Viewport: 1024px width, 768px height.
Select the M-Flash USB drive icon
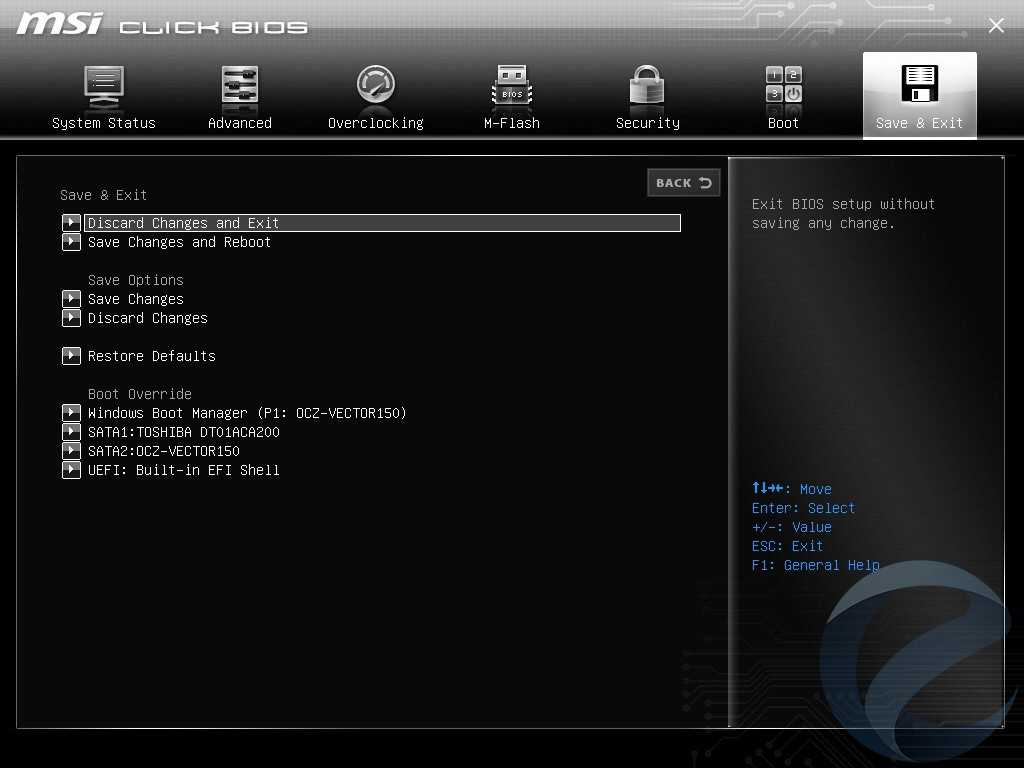tap(512, 85)
